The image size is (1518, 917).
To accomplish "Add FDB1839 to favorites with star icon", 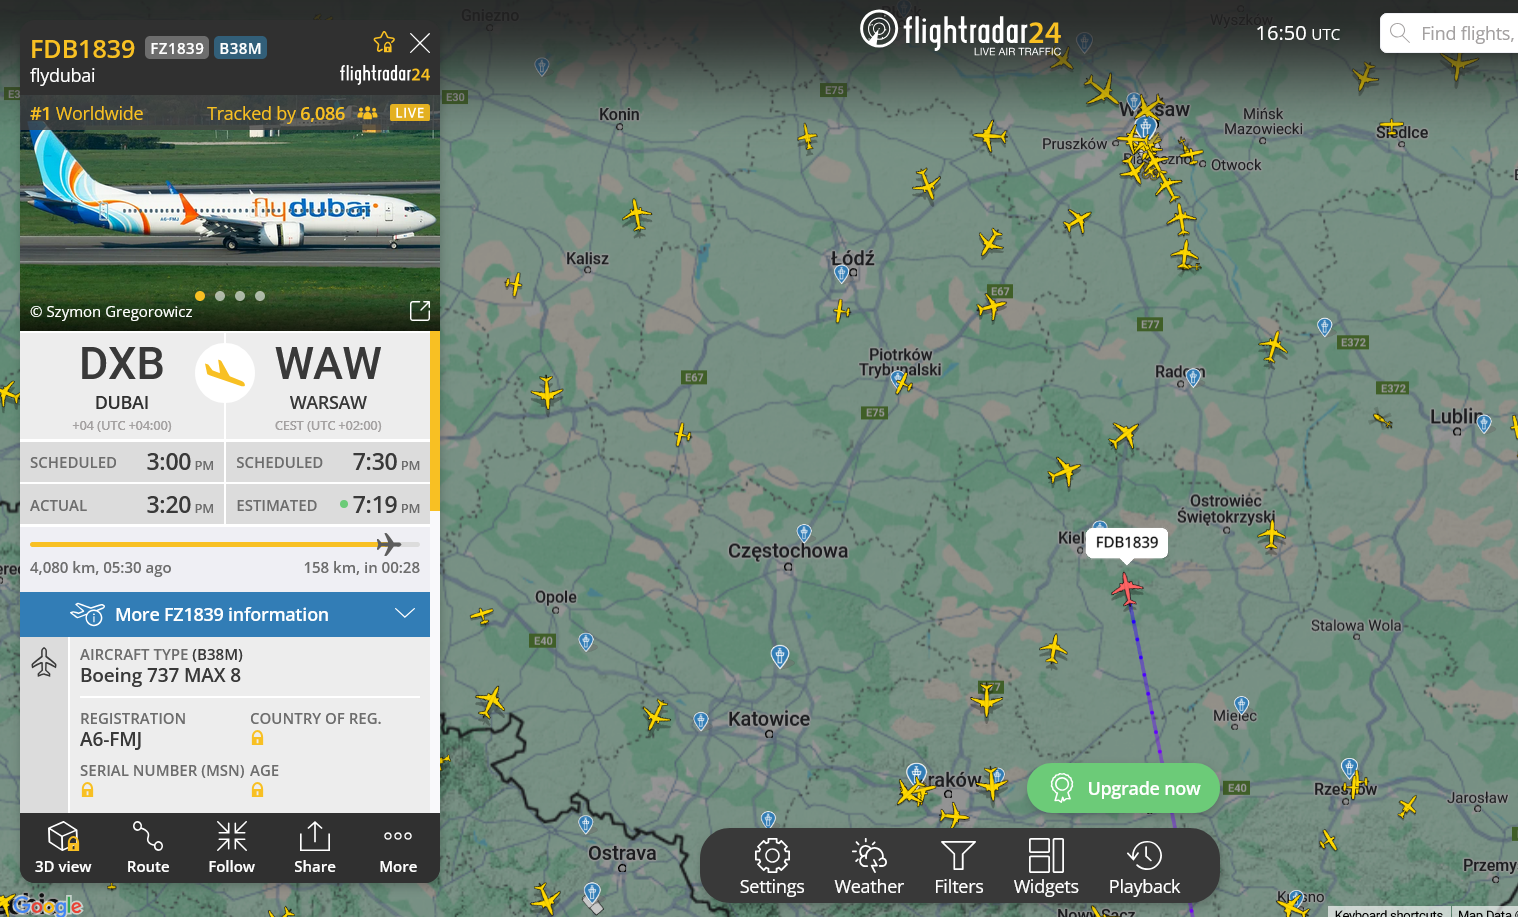I will click(x=384, y=42).
